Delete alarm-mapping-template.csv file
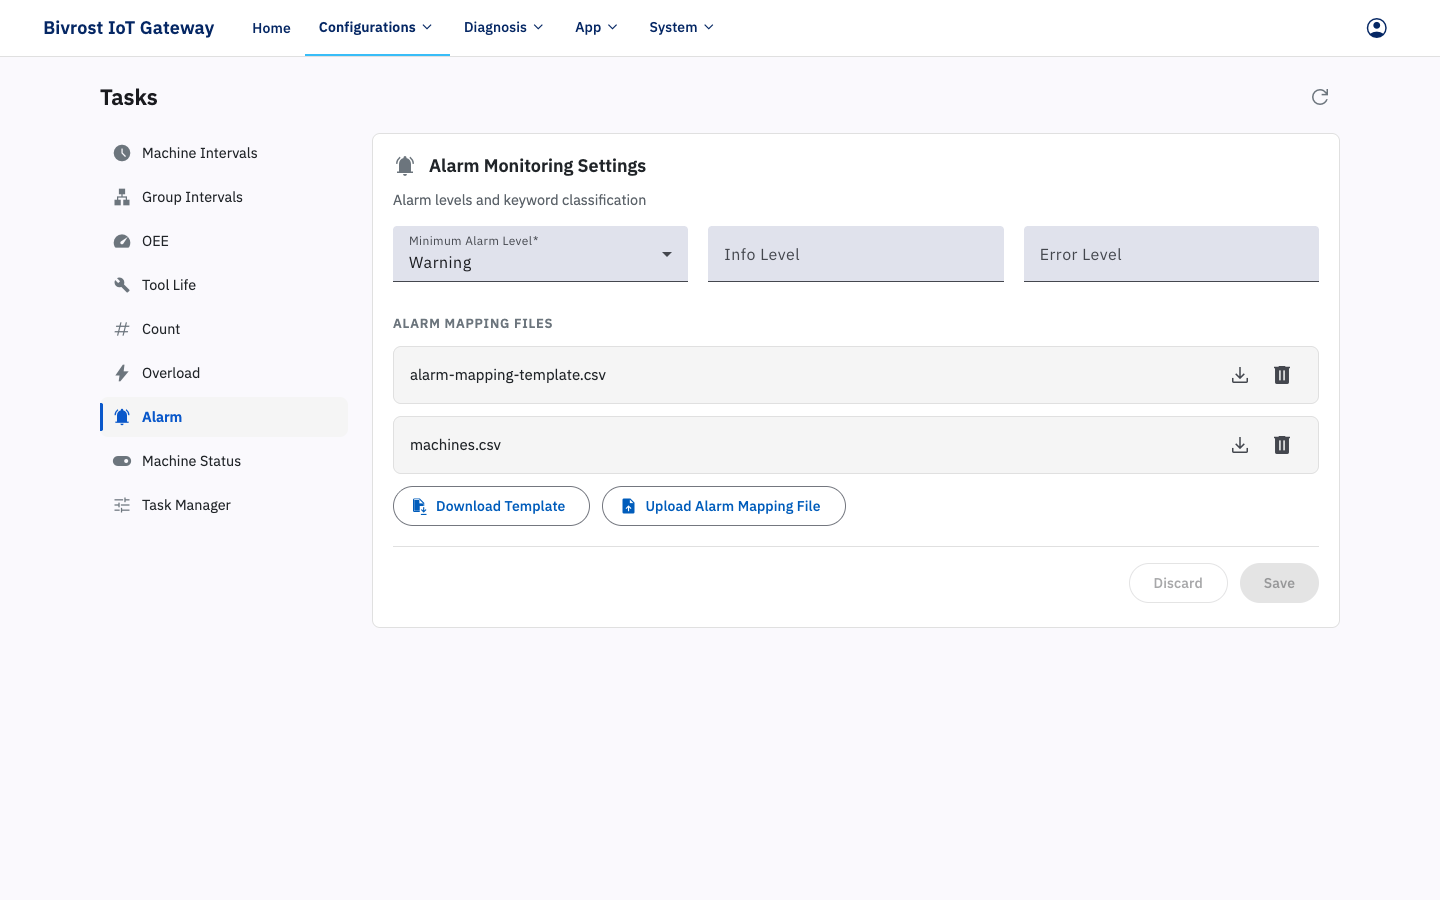Screen dimensions: 1440x900 tap(1282, 375)
